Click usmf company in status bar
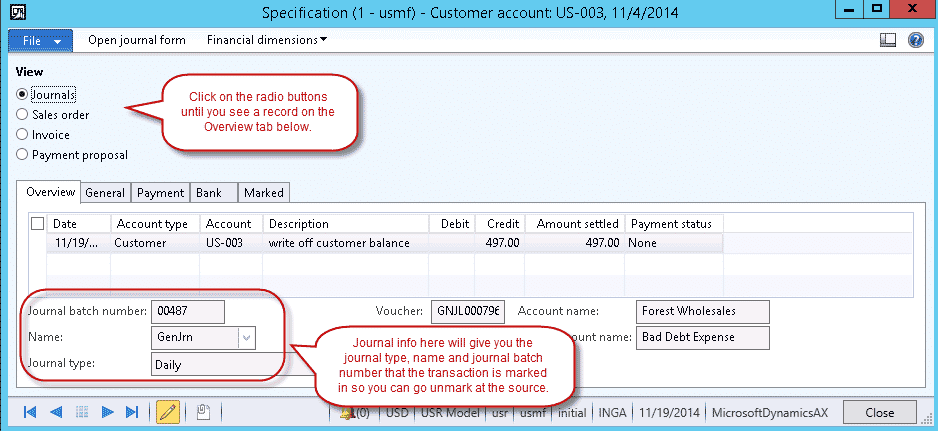The width and height of the screenshot is (938, 431). tap(532, 412)
